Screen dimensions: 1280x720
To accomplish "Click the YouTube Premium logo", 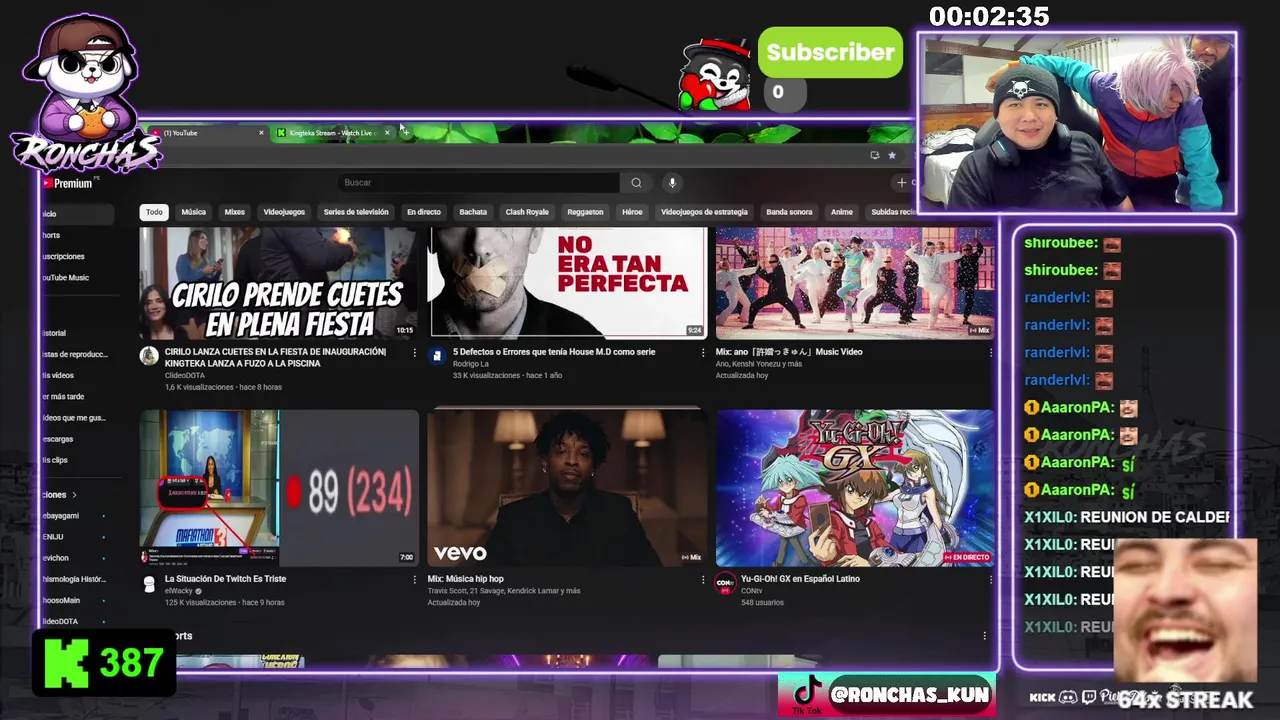I will [x=68, y=183].
